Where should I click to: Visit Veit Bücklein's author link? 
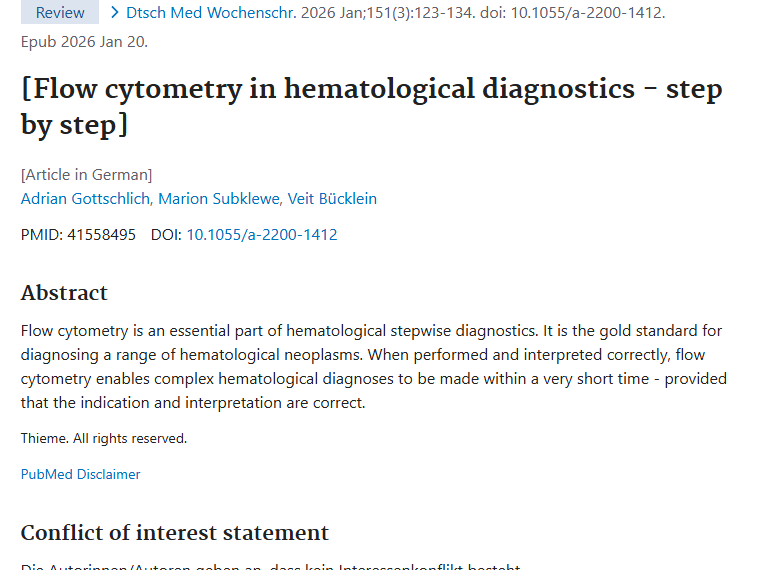click(x=332, y=198)
